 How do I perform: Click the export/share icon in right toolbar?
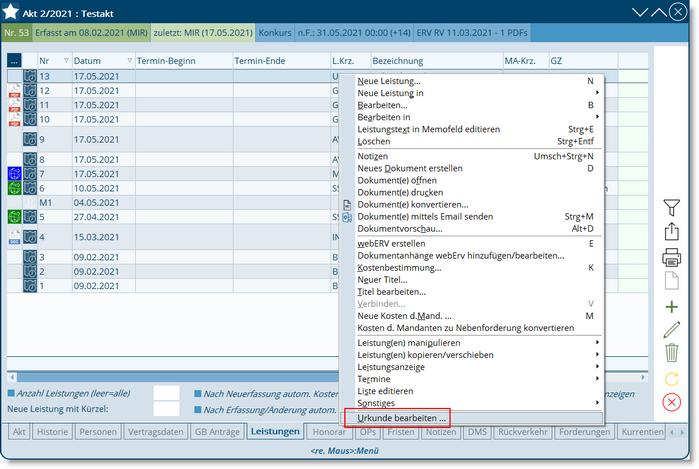(671, 232)
